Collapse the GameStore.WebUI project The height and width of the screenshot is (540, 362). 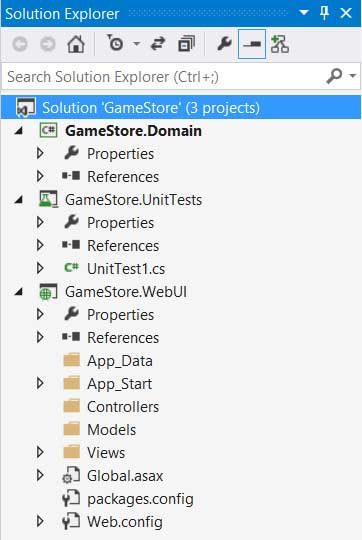[x=19, y=292]
